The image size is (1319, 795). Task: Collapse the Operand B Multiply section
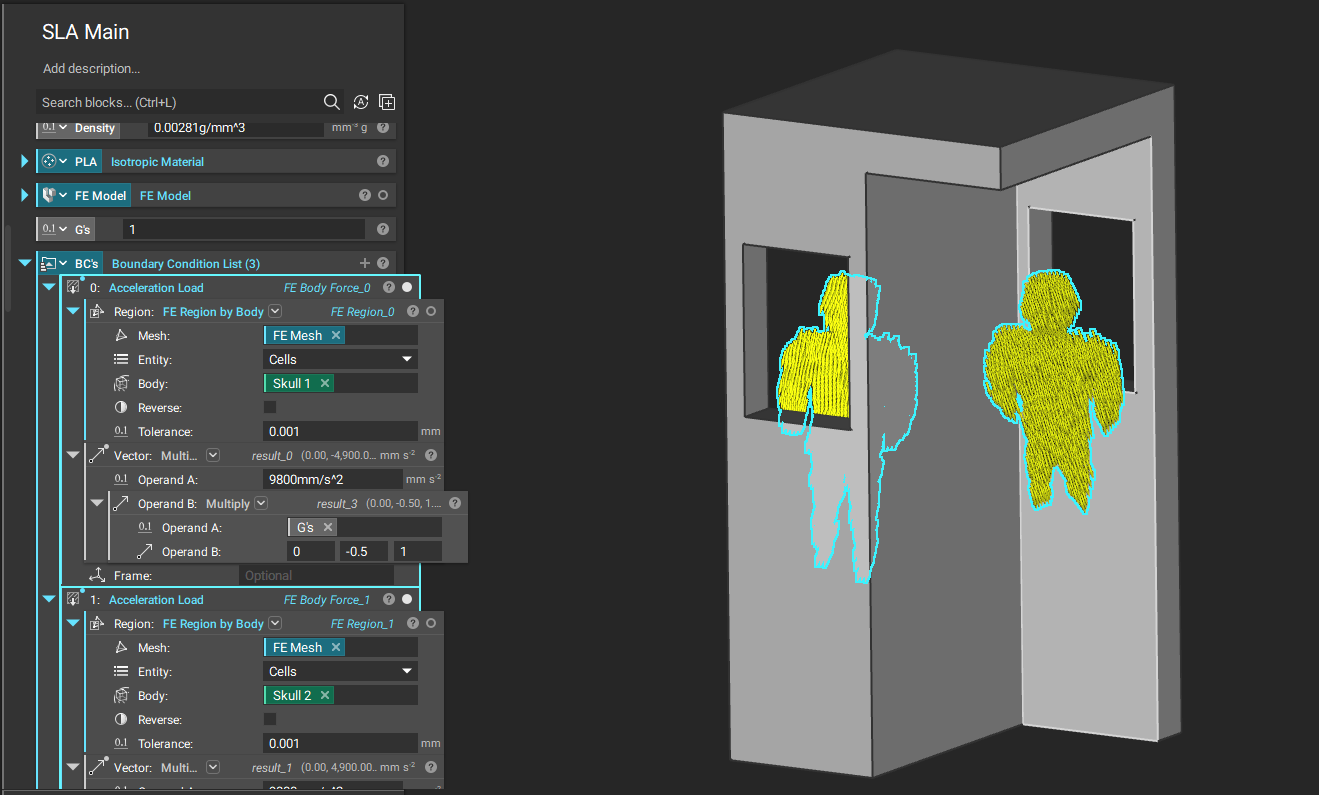[x=97, y=503]
